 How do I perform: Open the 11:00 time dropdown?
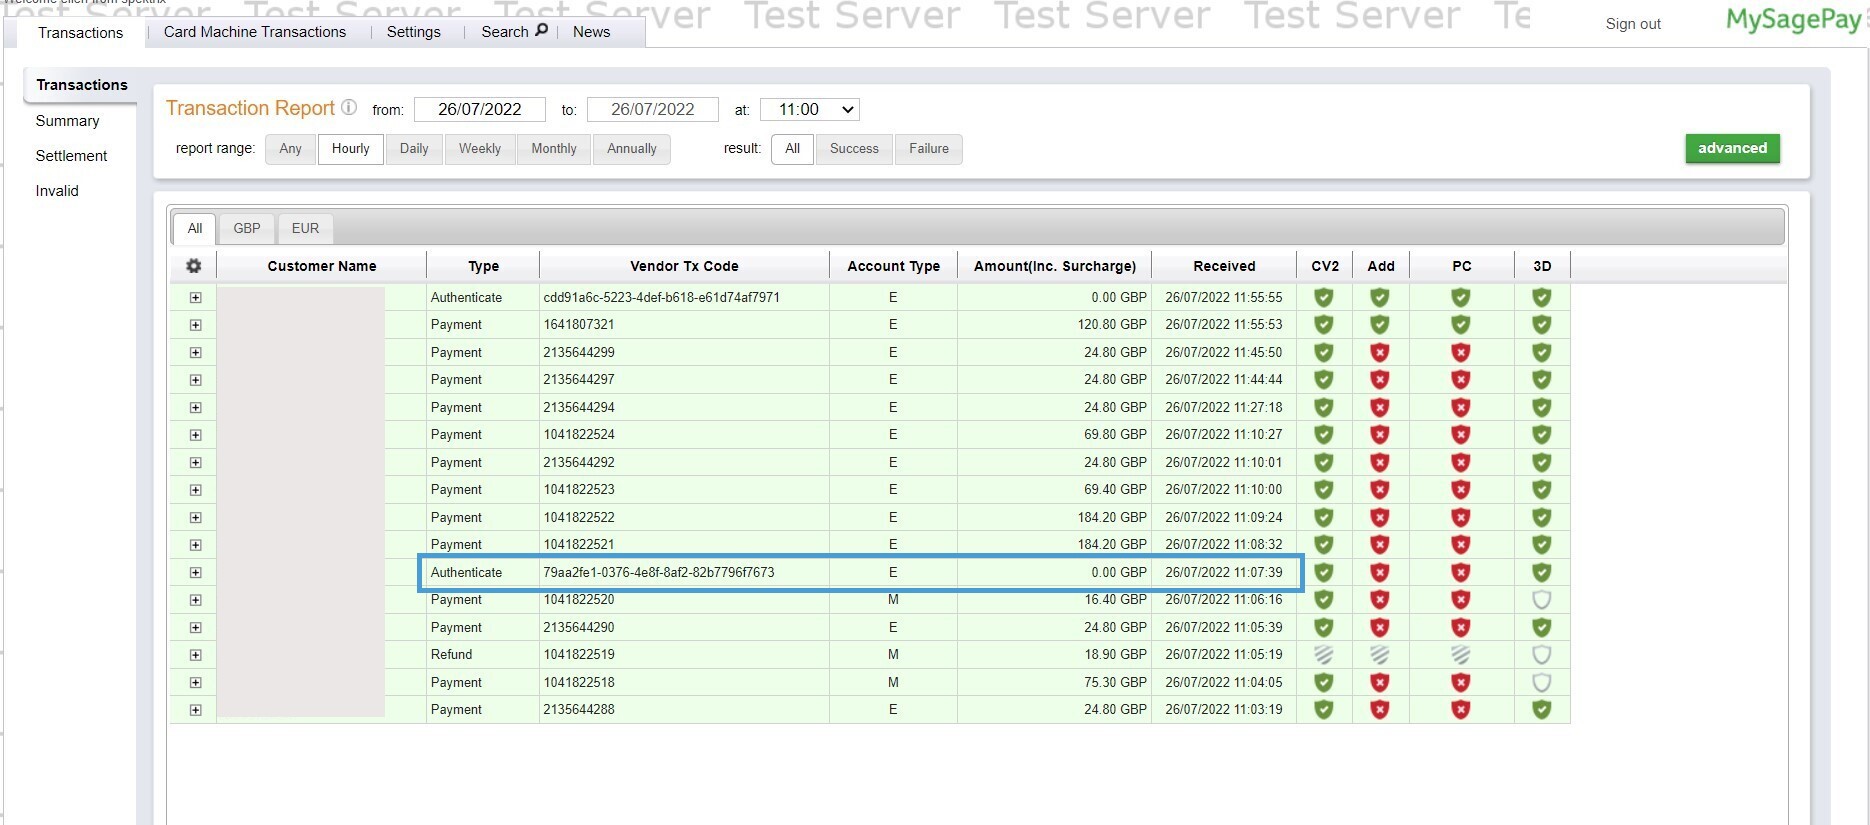click(810, 110)
